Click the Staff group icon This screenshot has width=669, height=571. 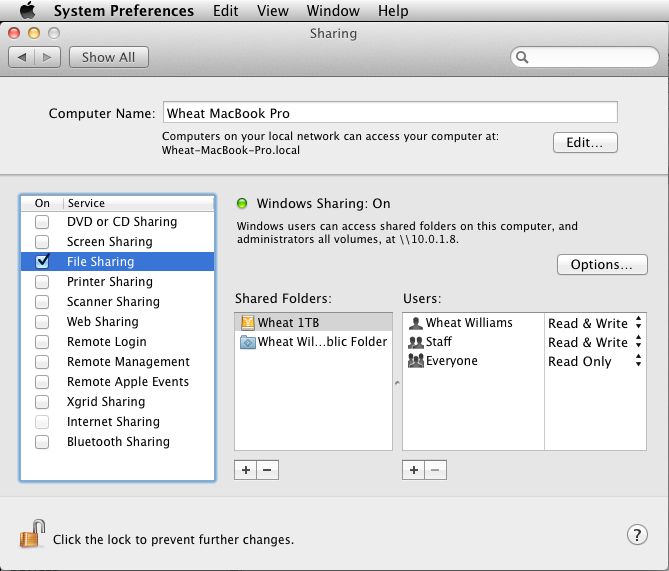pos(416,342)
